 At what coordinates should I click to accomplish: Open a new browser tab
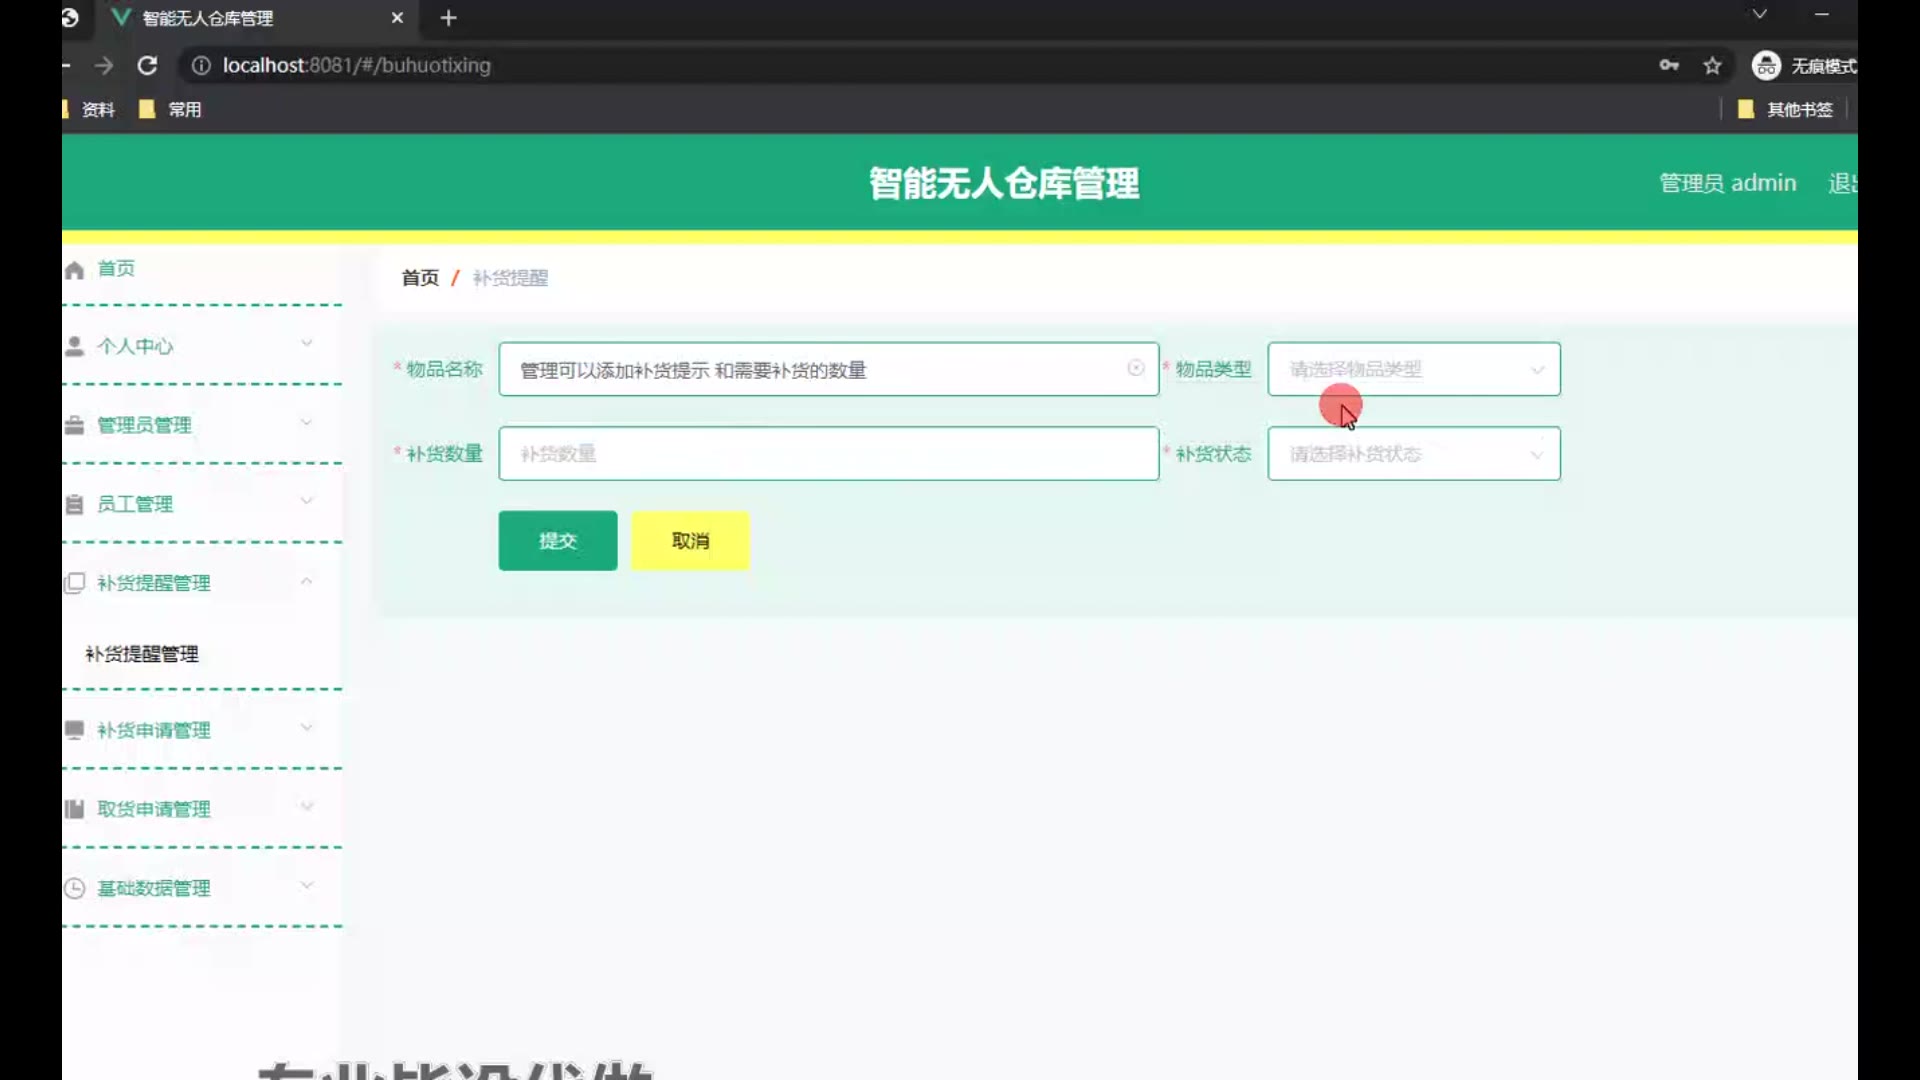pyautogui.click(x=448, y=18)
